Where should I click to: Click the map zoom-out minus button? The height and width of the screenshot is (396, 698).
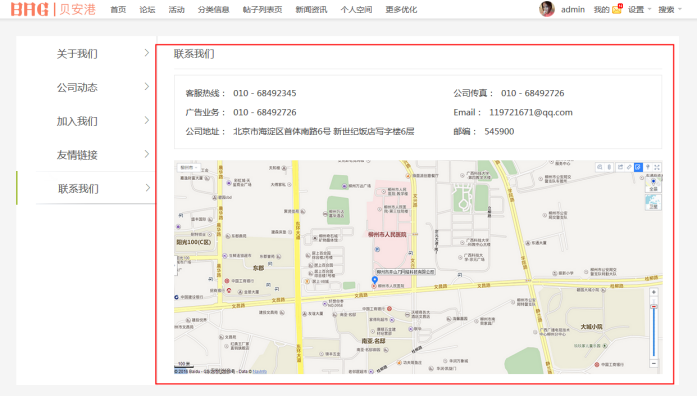pyautogui.click(x=653, y=364)
